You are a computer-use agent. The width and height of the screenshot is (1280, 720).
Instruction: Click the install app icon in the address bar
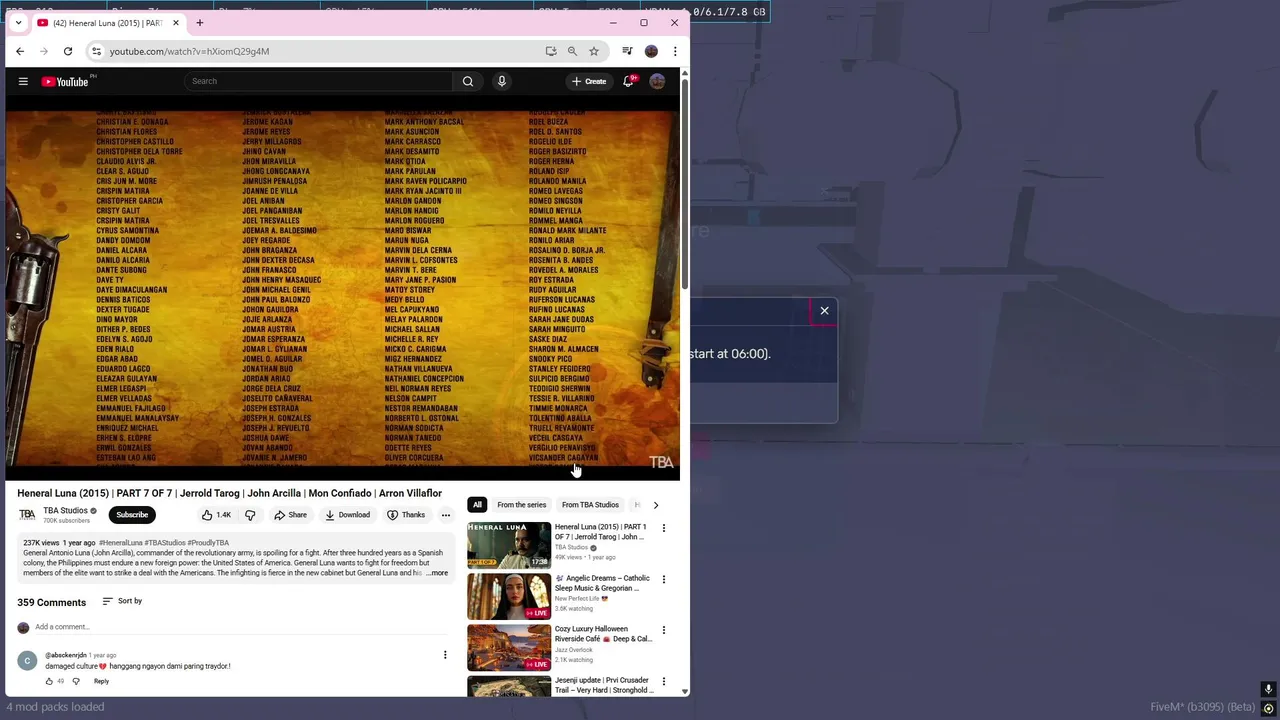tap(551, 51)
